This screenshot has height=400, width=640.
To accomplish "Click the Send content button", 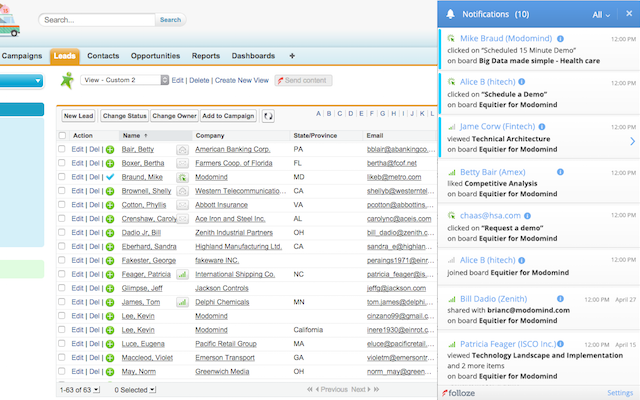I will [303, 80].
